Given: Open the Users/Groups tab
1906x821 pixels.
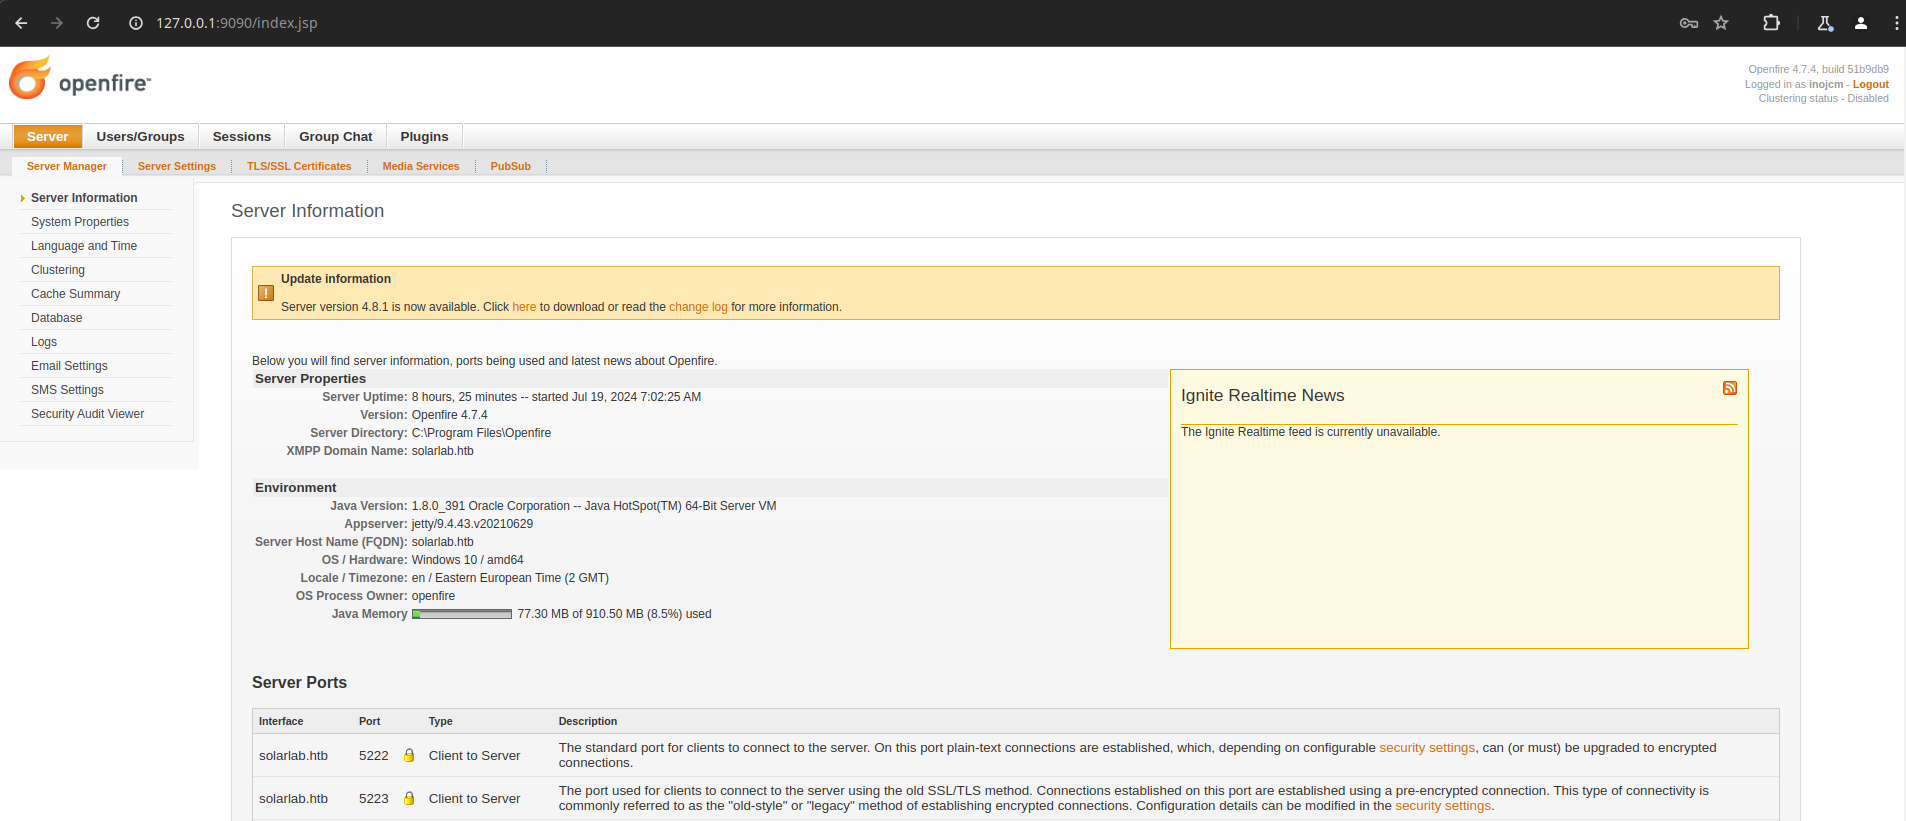Looking at the screenshot, I should click(140, 137).
